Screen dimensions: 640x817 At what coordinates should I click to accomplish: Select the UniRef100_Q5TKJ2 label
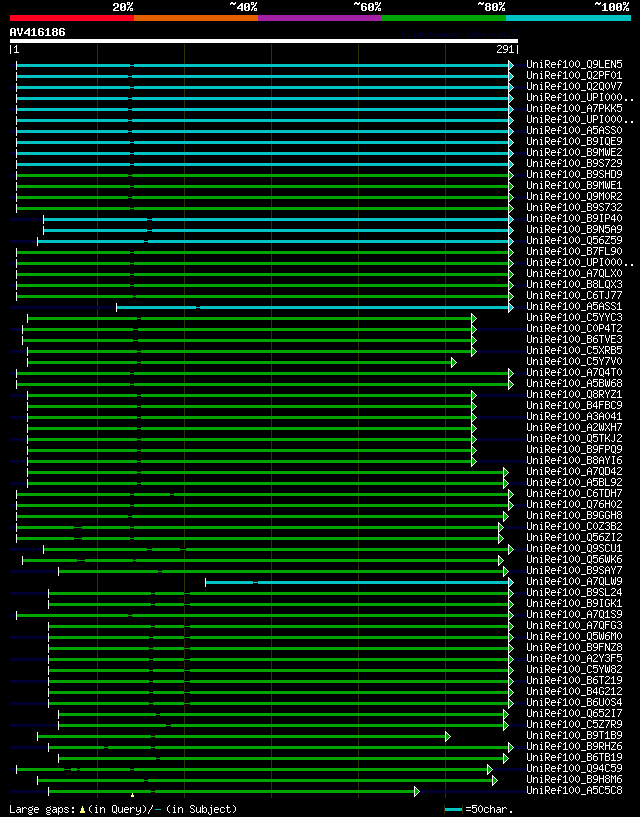click(x=574, y=438)
